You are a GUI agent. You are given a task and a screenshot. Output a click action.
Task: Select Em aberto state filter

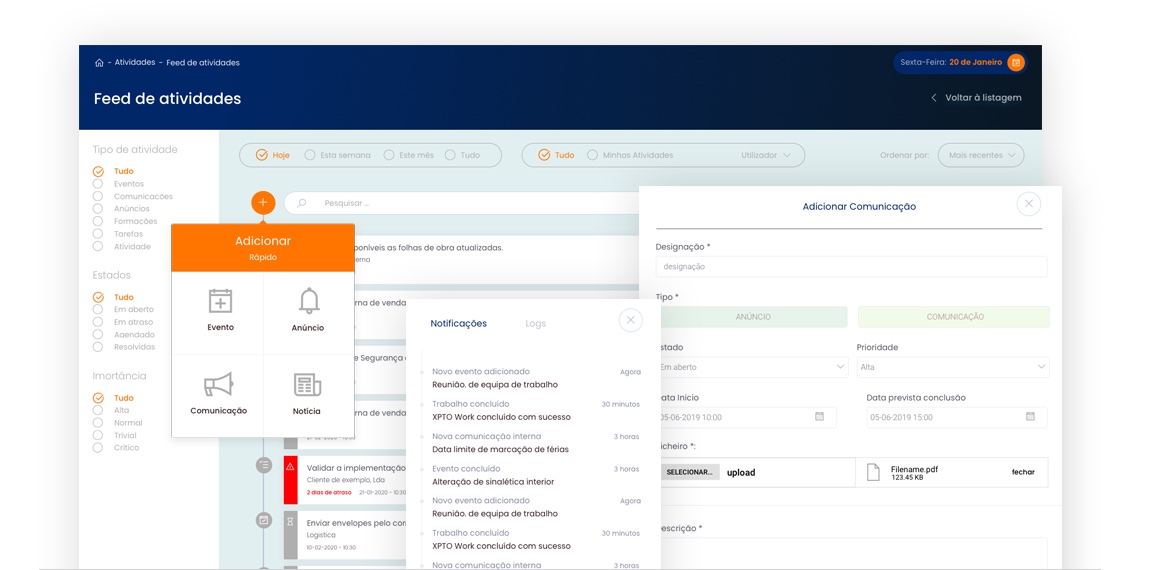(123, 310)
